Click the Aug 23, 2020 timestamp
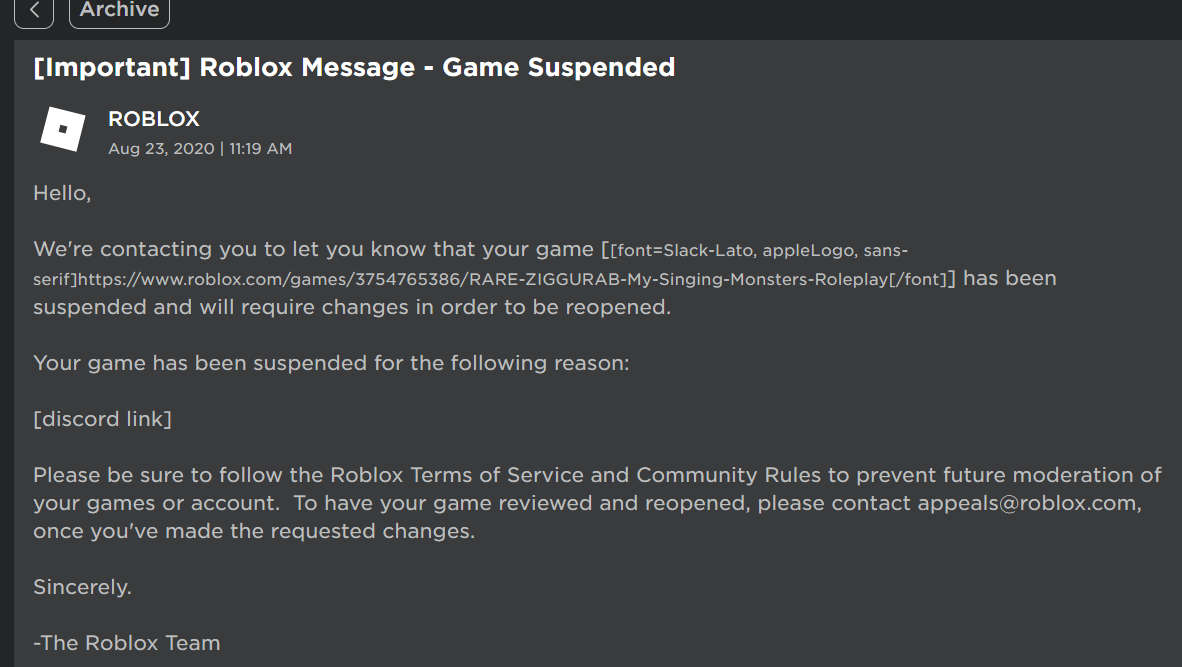1182x667 pixels. pyautogui.click(x=200, y=148)
